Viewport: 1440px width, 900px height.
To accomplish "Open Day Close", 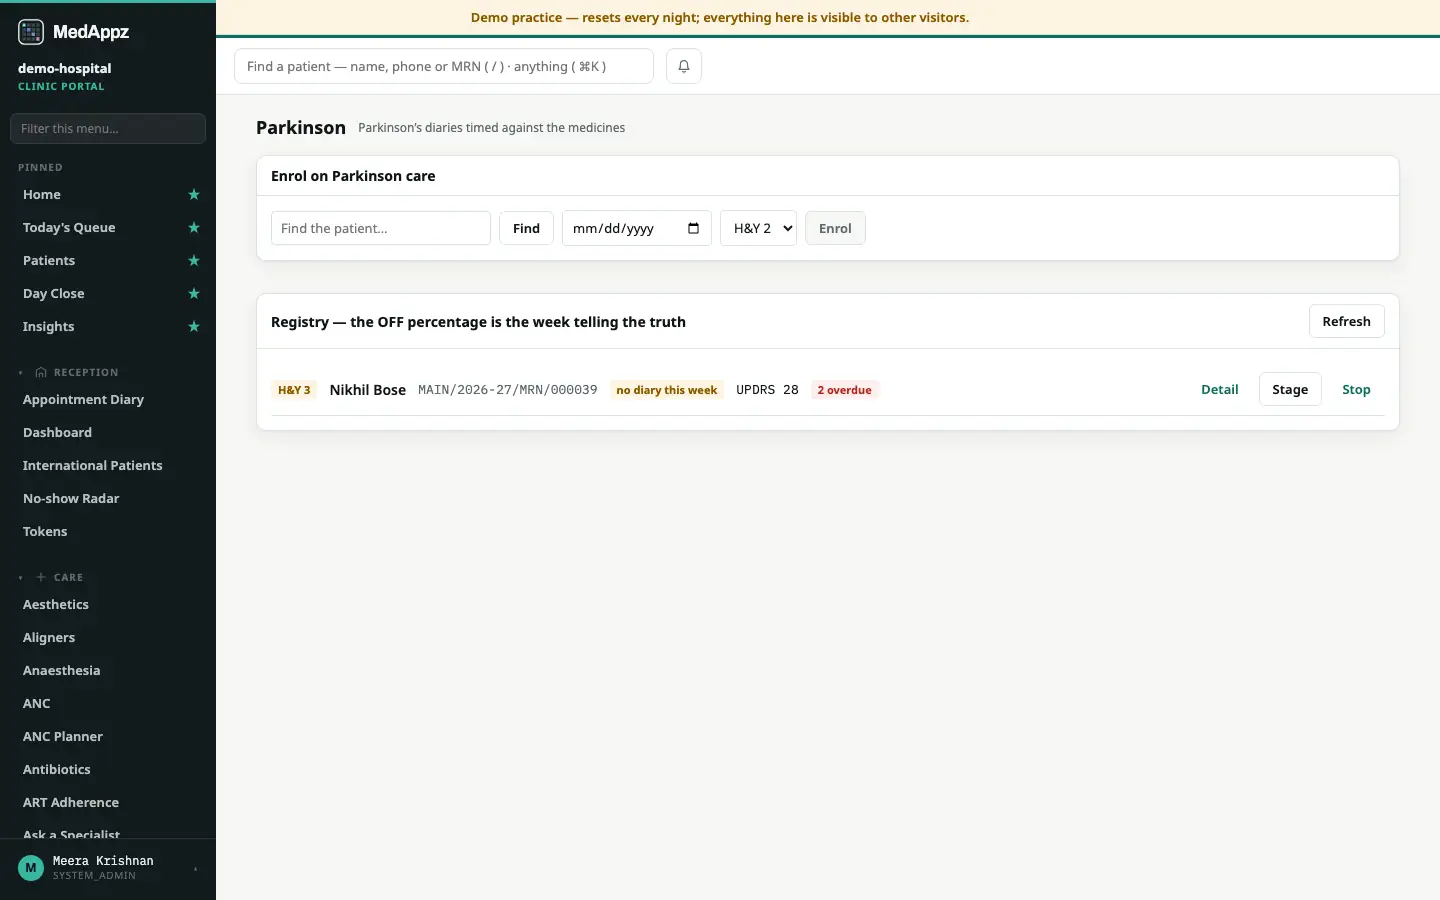I will point(54,294).
